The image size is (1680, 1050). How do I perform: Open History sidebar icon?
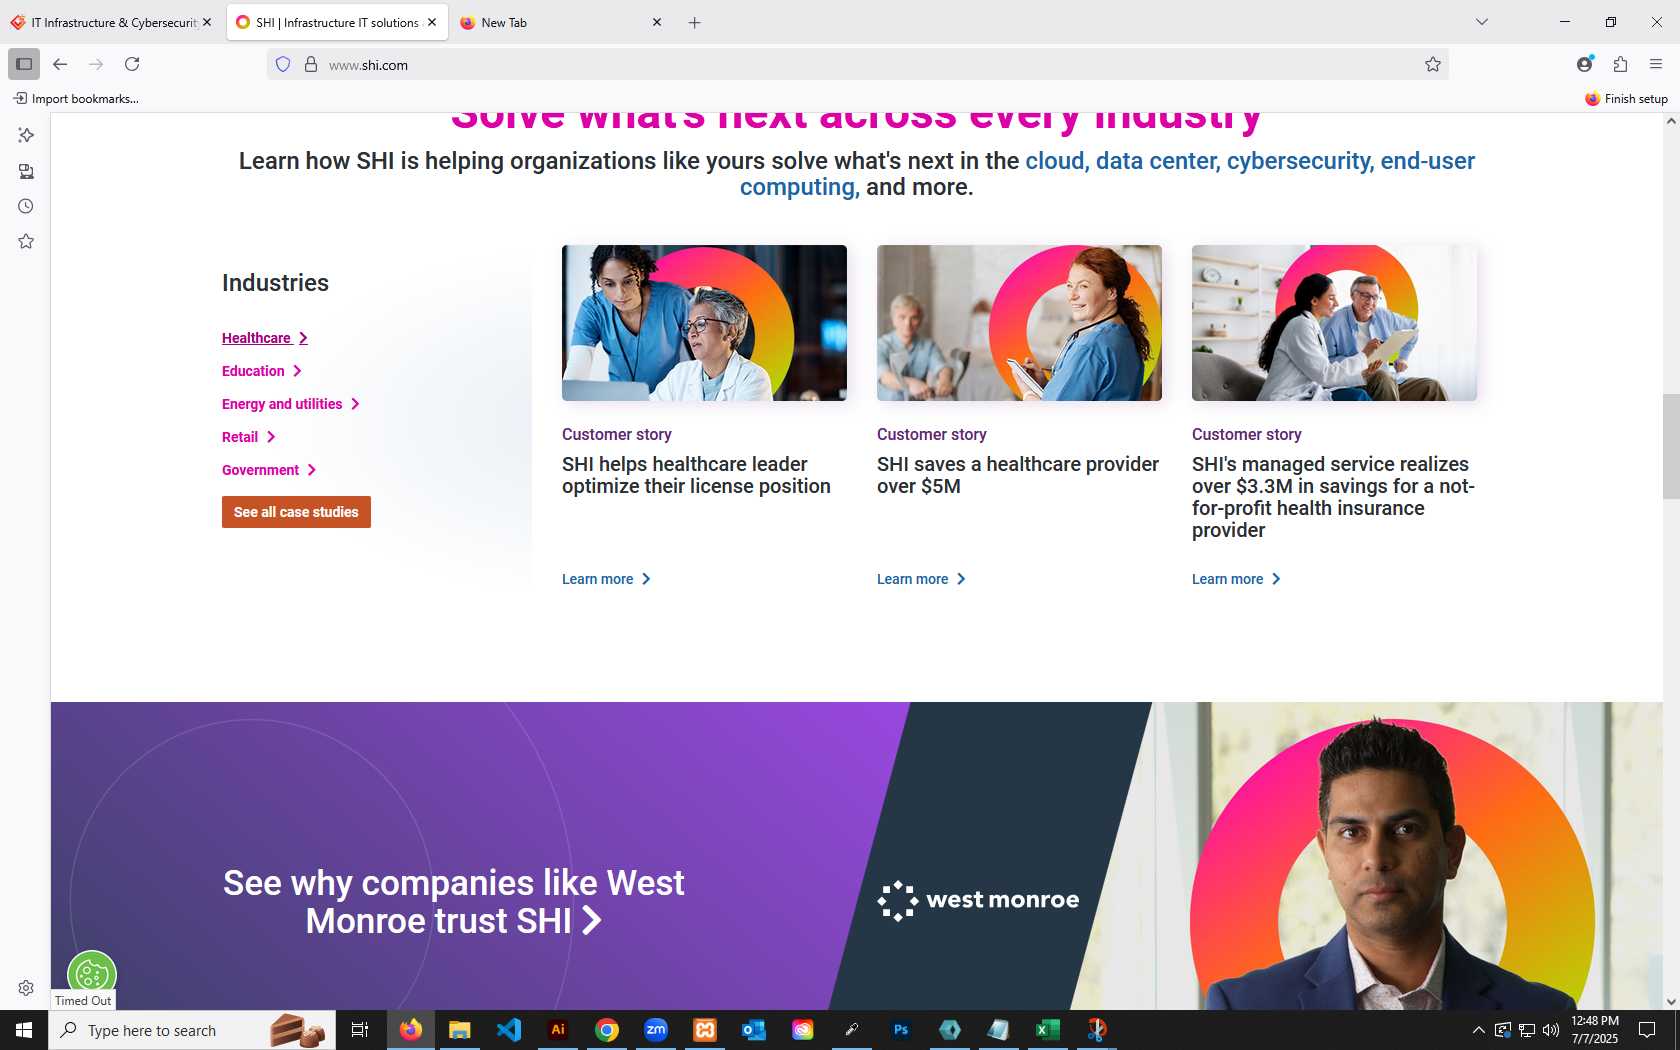click(x=26, y=206)
